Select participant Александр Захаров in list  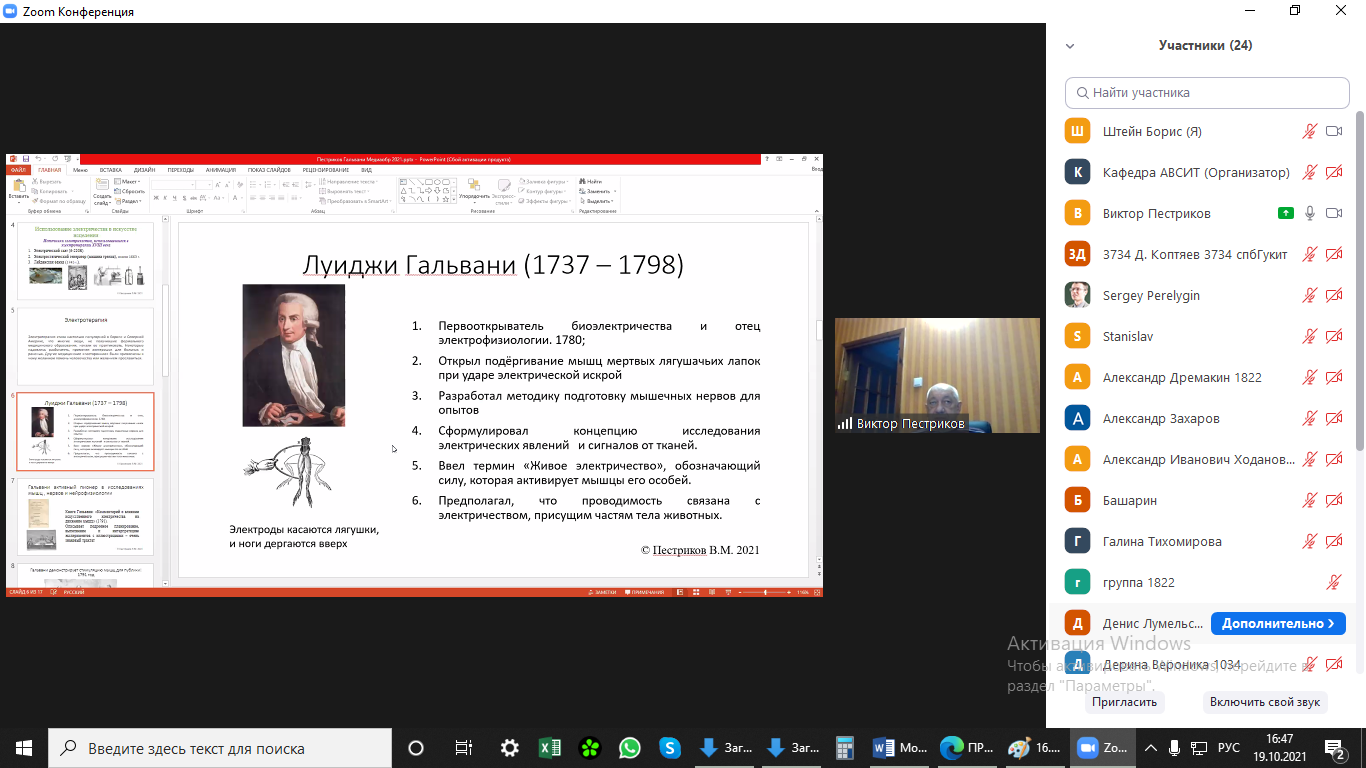coord(1160,418)
